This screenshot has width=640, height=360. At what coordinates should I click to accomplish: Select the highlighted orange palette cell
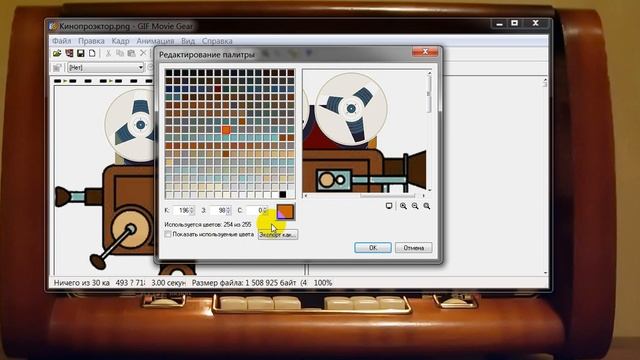click(226, 130)
